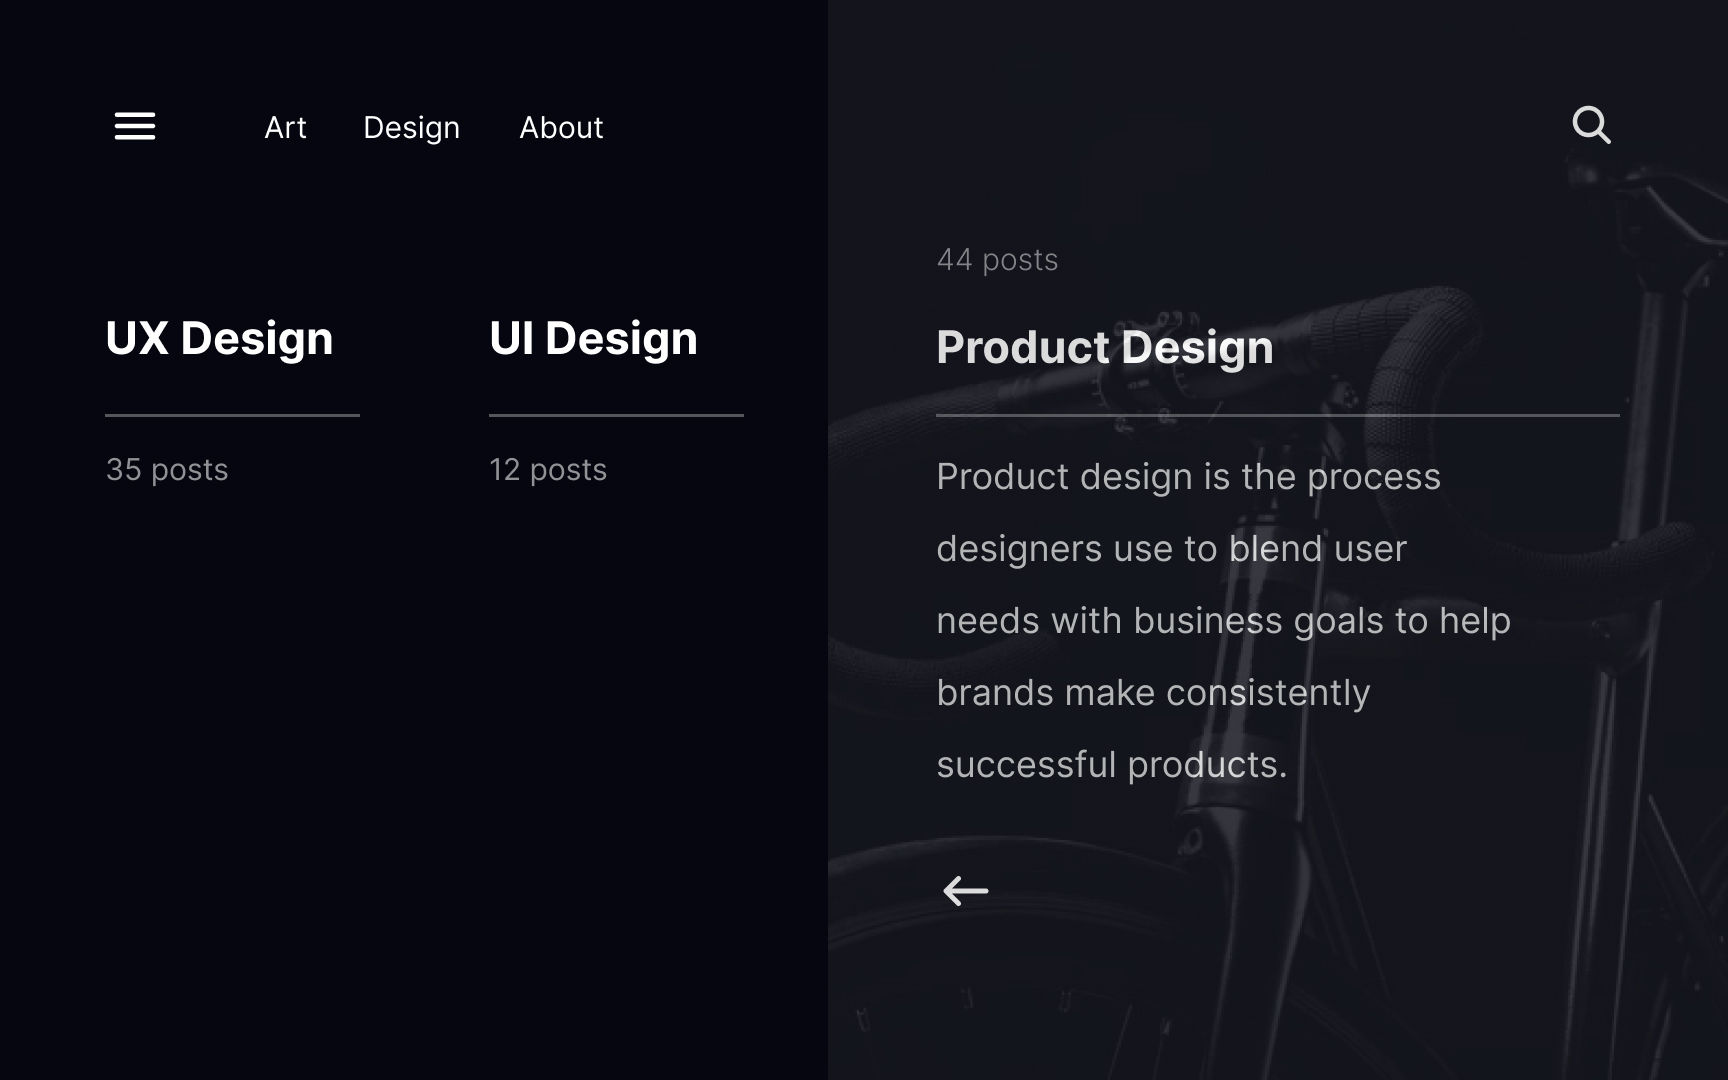
Task: Select the hamburger icon's top bar
Action: point(134,113)
